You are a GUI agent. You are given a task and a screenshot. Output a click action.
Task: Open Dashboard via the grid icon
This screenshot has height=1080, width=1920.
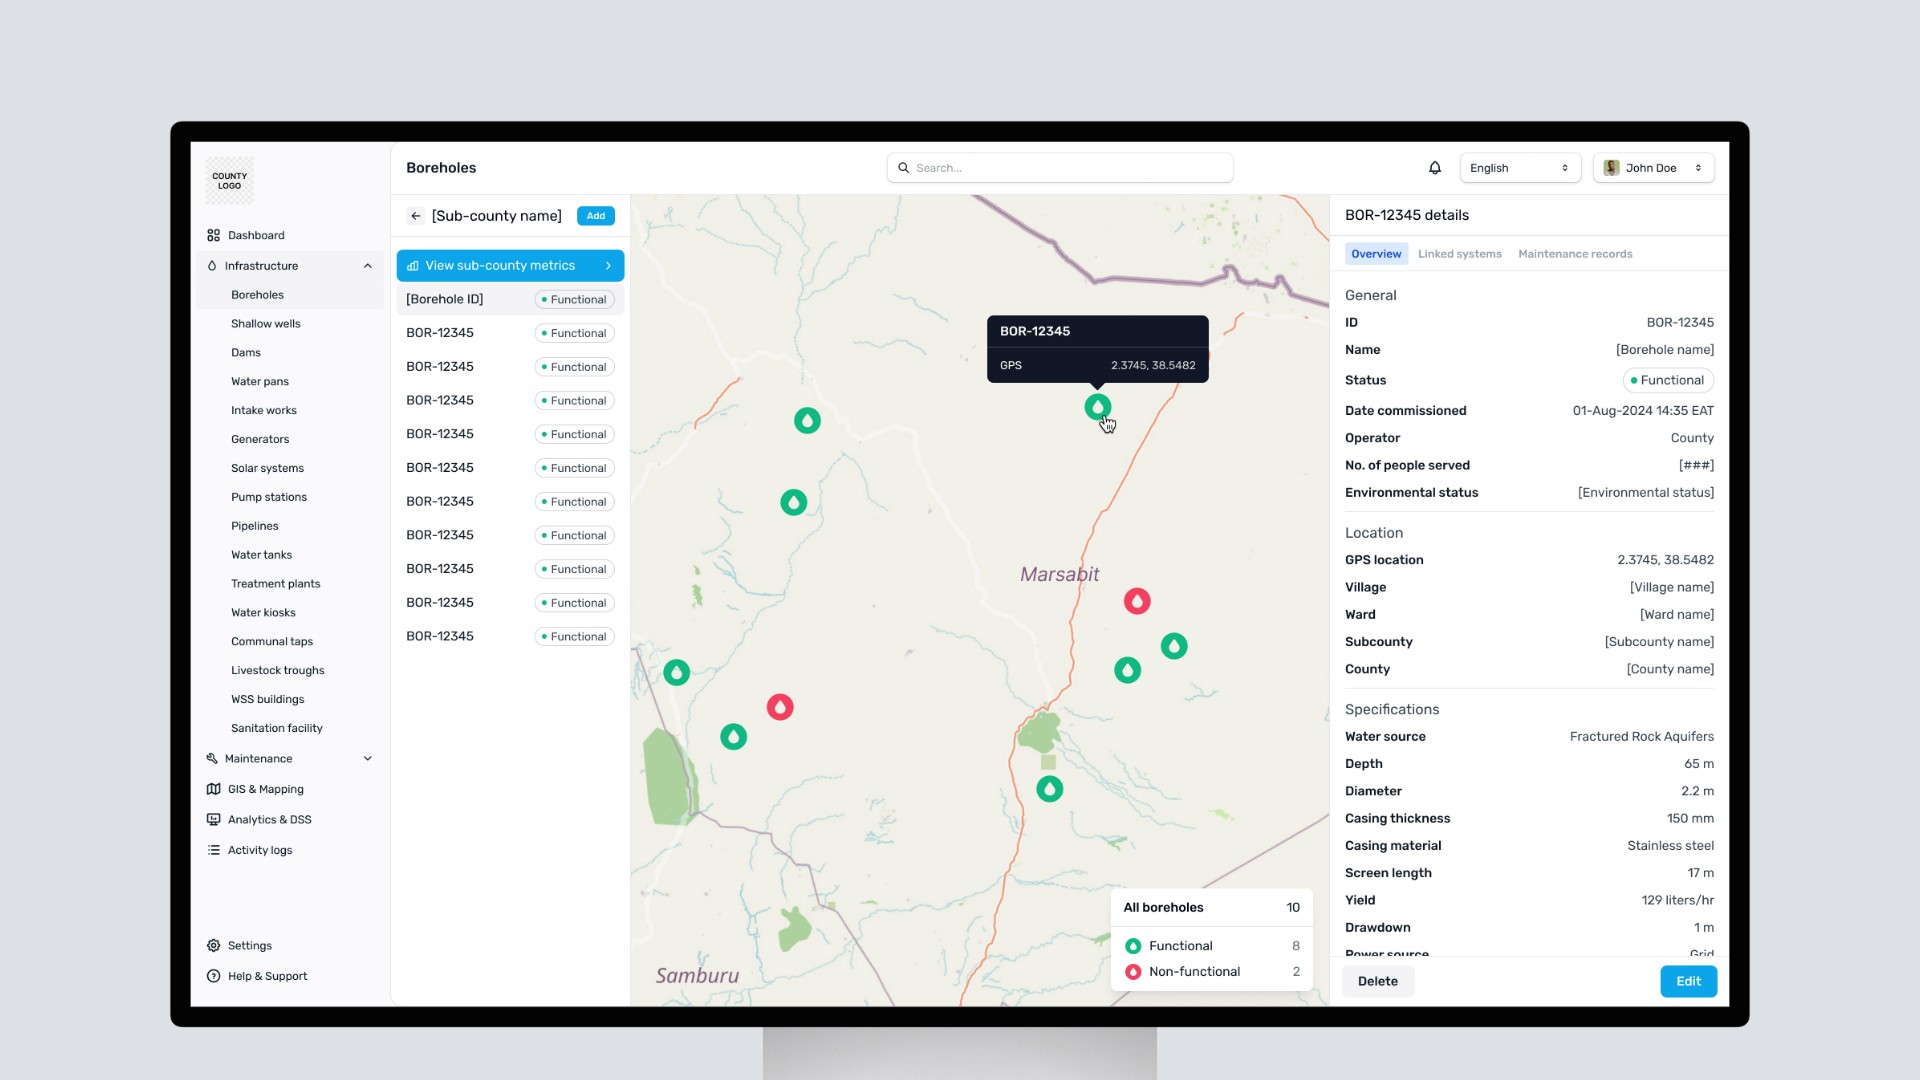(x=213, y=235)
